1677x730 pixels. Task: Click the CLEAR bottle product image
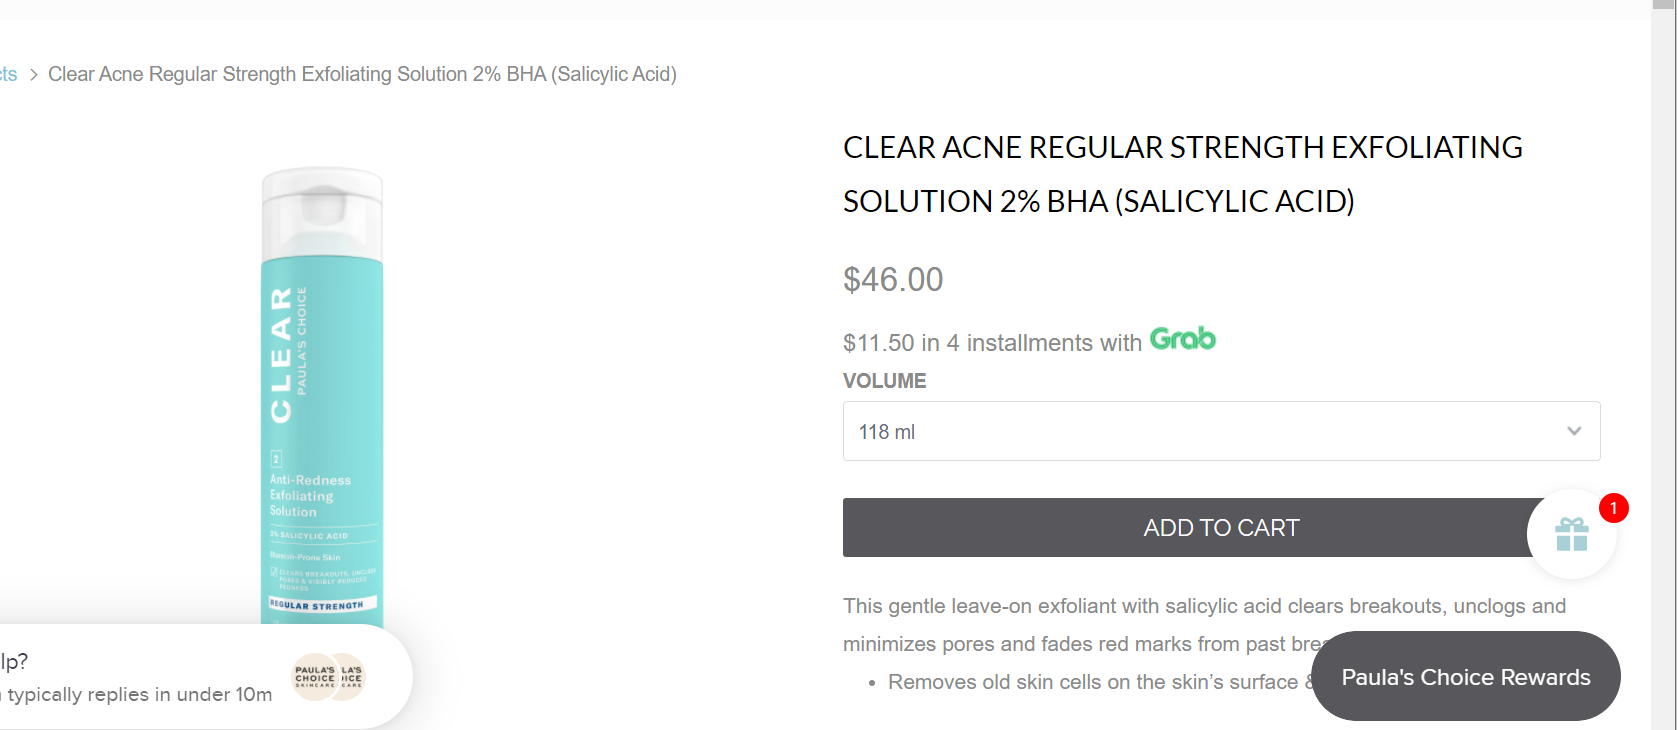(321, 396)
